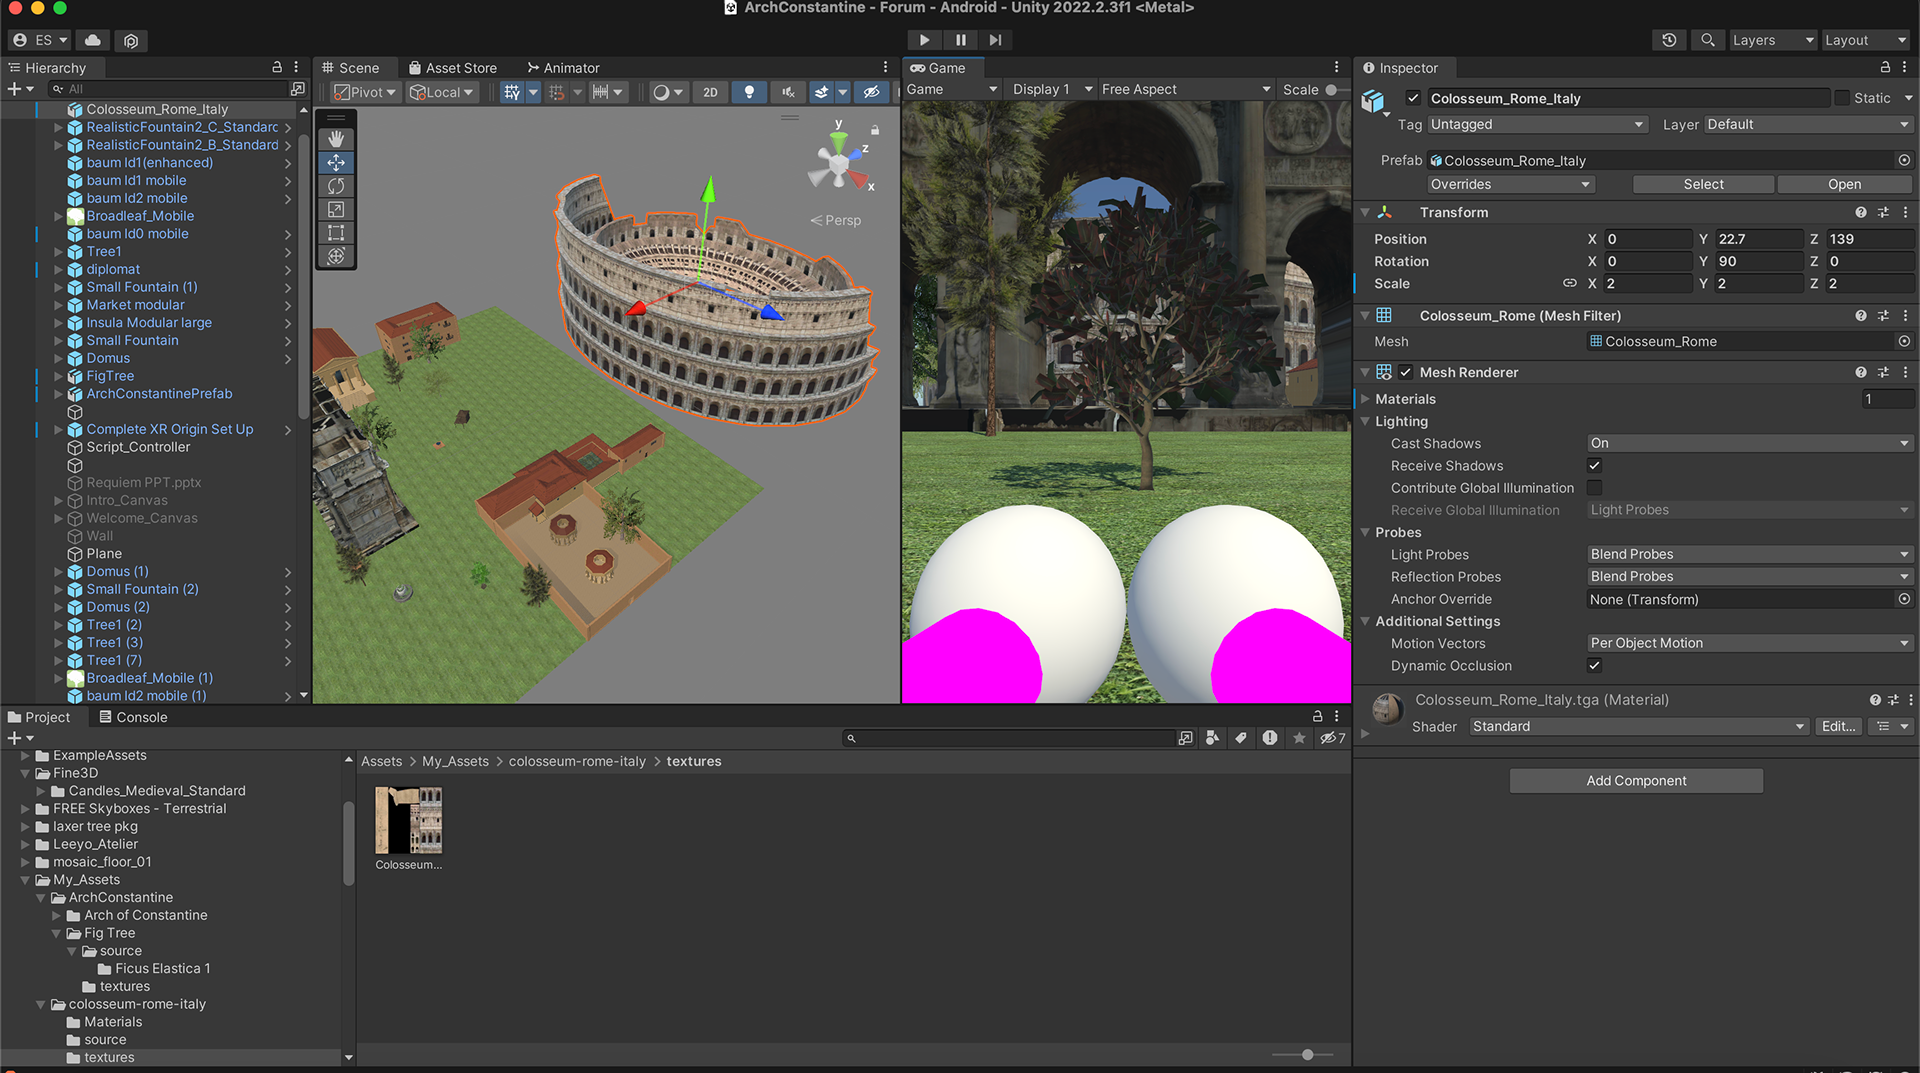
Task: Toggle grid snapping icon in Scene toolbar
Action: tap(512, 92)
